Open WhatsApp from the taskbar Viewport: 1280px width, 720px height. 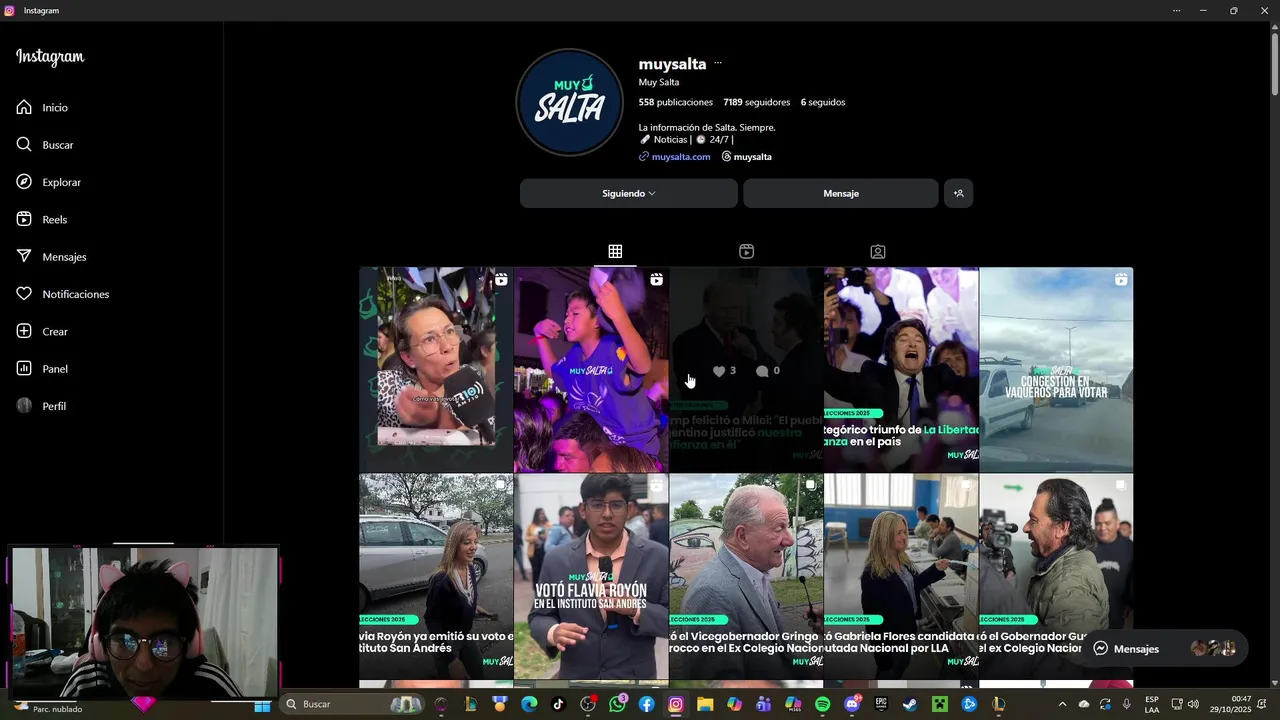[x=617, y=704]
